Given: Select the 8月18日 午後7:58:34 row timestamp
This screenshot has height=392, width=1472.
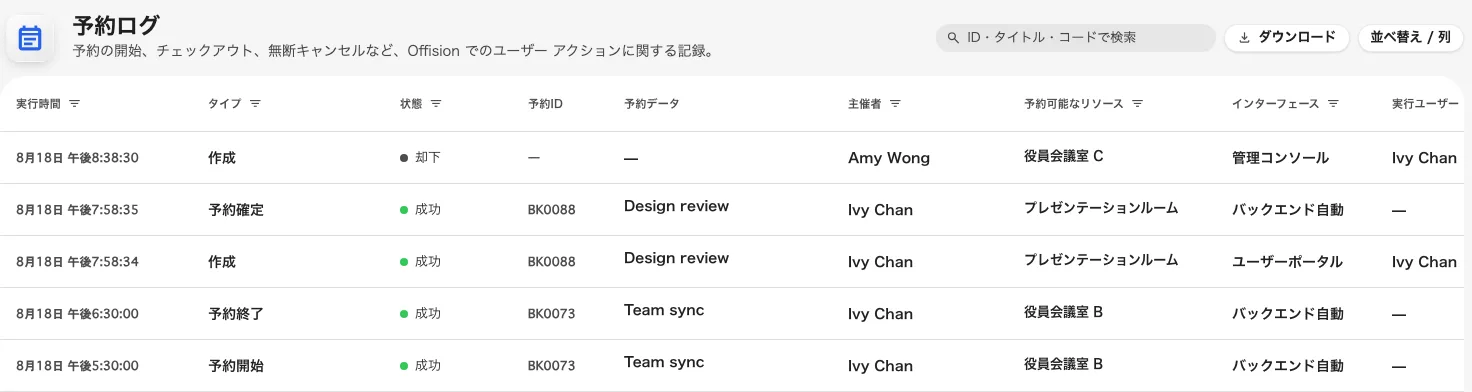Looking at the screenshot, I should point(77,262).
